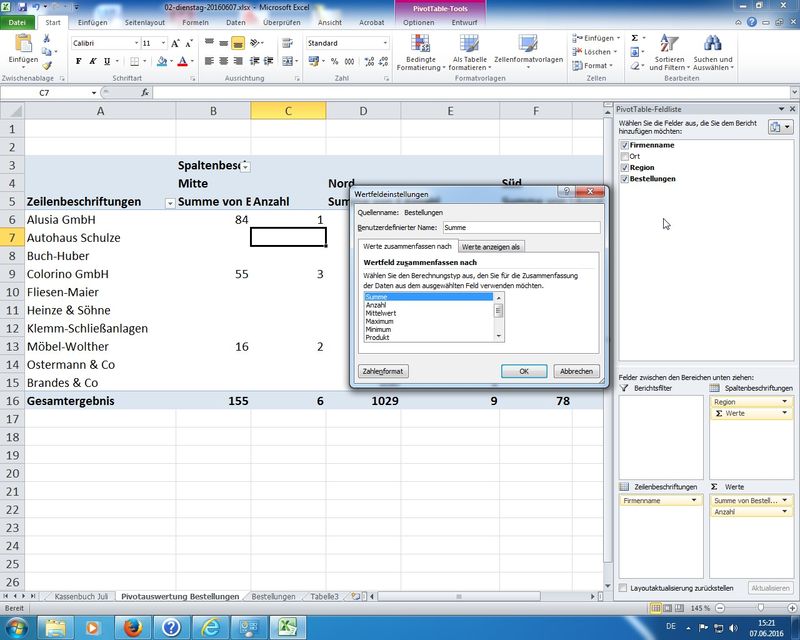Open the Standard number format dropdown

click(385, 44)
